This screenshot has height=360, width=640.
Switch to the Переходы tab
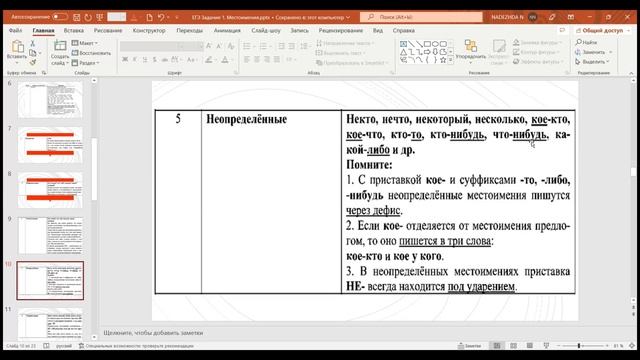point(189,31)
